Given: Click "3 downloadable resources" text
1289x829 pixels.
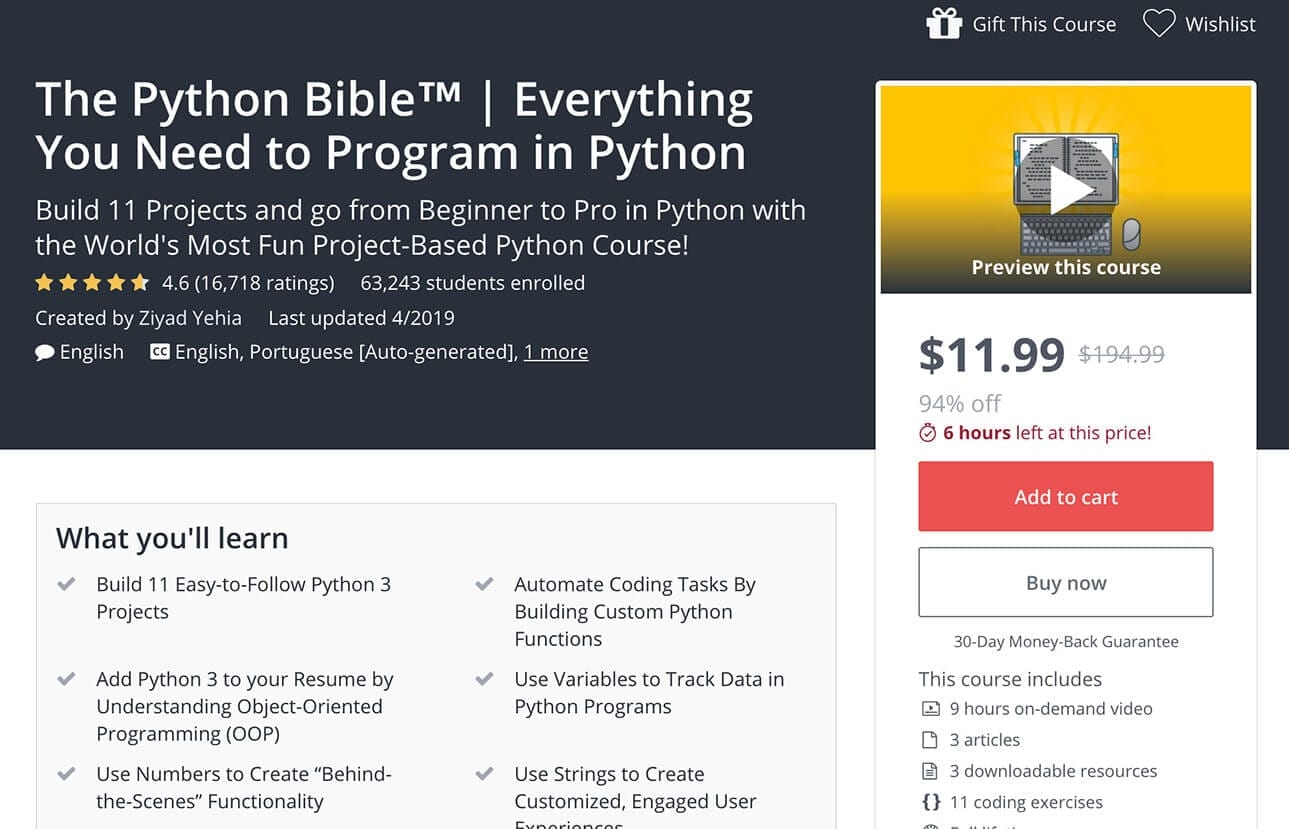Looking at the screenshot, I should tap(1053, 771).
